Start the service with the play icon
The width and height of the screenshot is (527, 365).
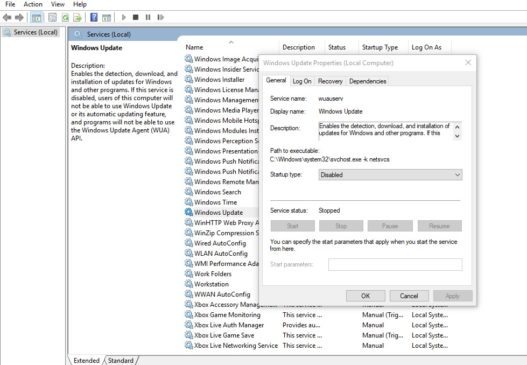click(123, 17)
